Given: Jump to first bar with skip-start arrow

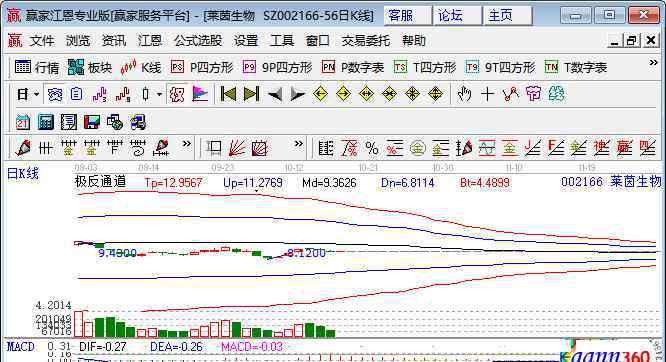Looking at the screenshot, I should click(228, 94).
